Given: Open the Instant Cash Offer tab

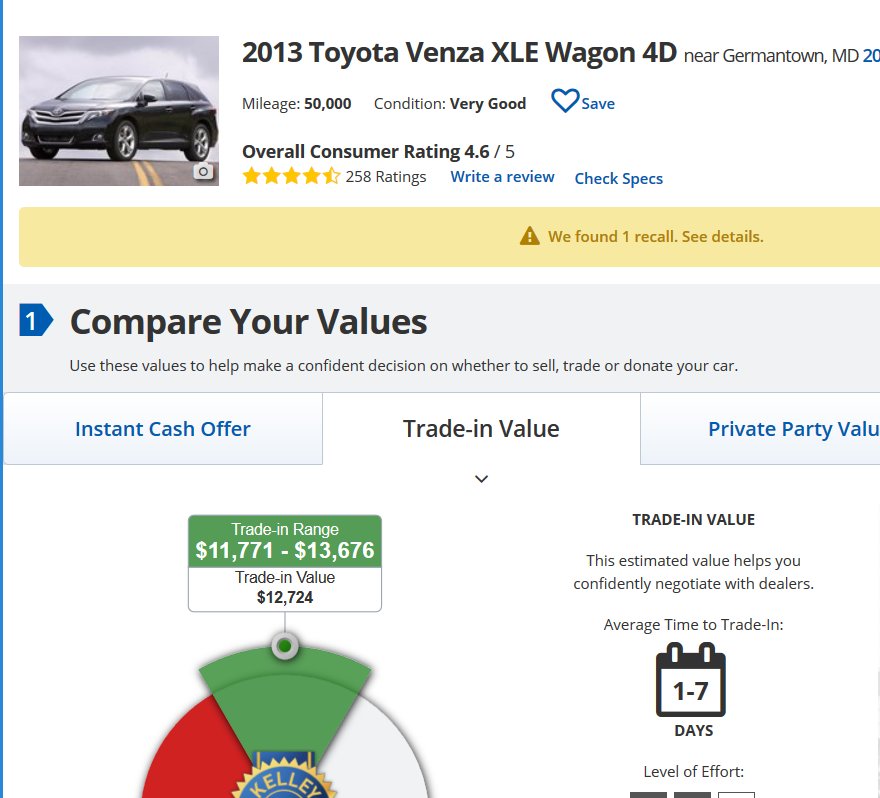Looking at the screenshot, I should tap(163, 429).
